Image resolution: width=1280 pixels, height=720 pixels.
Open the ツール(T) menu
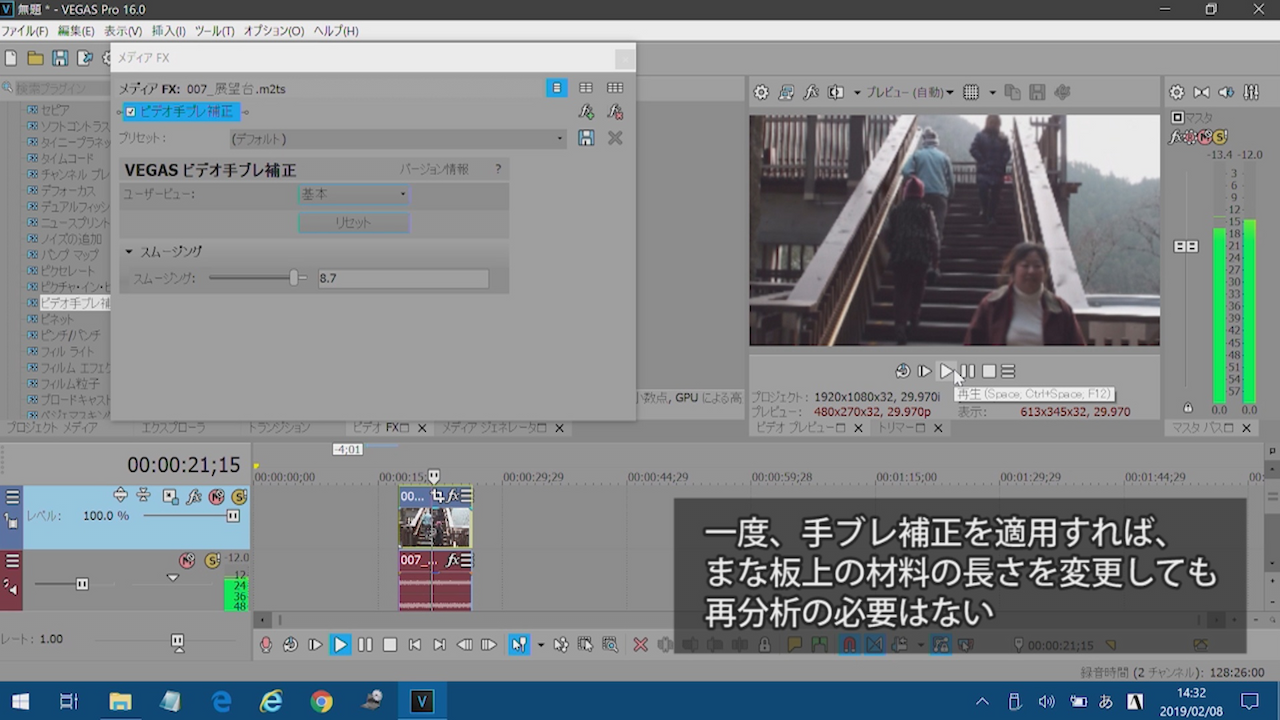point(213,31)
